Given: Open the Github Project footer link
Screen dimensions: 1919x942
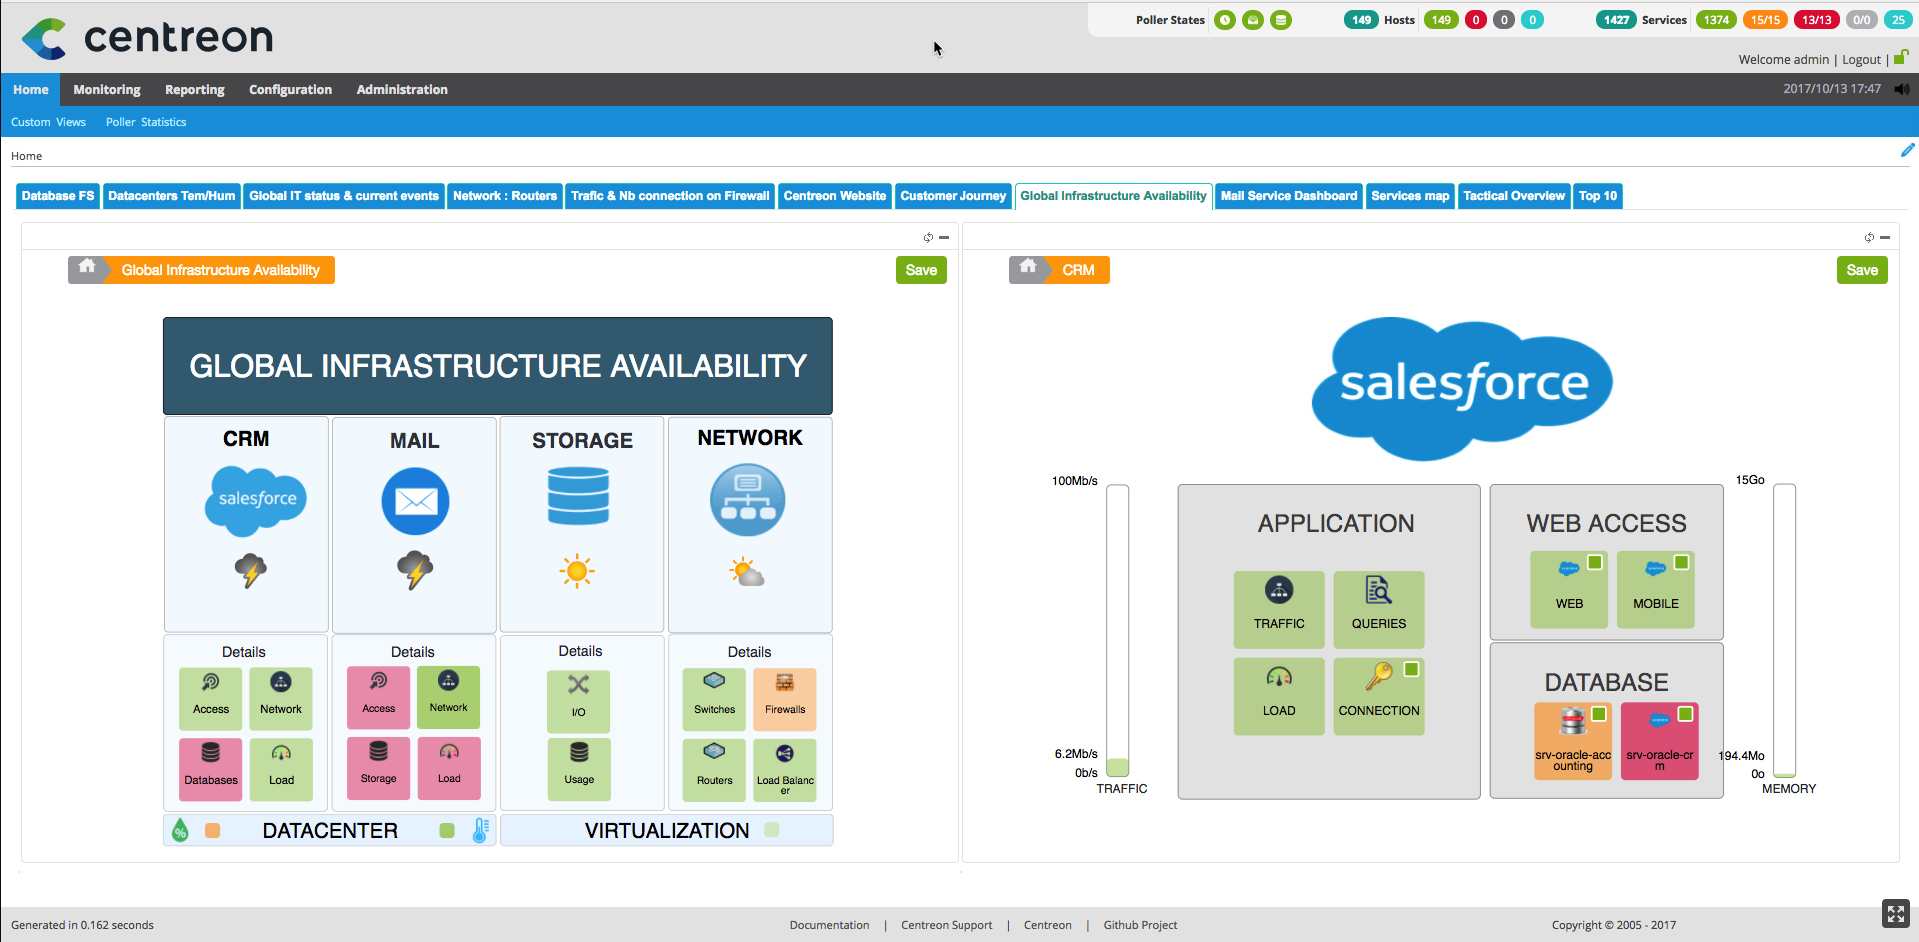Looking at the screenshot, I should click(x=1140, y=925).
